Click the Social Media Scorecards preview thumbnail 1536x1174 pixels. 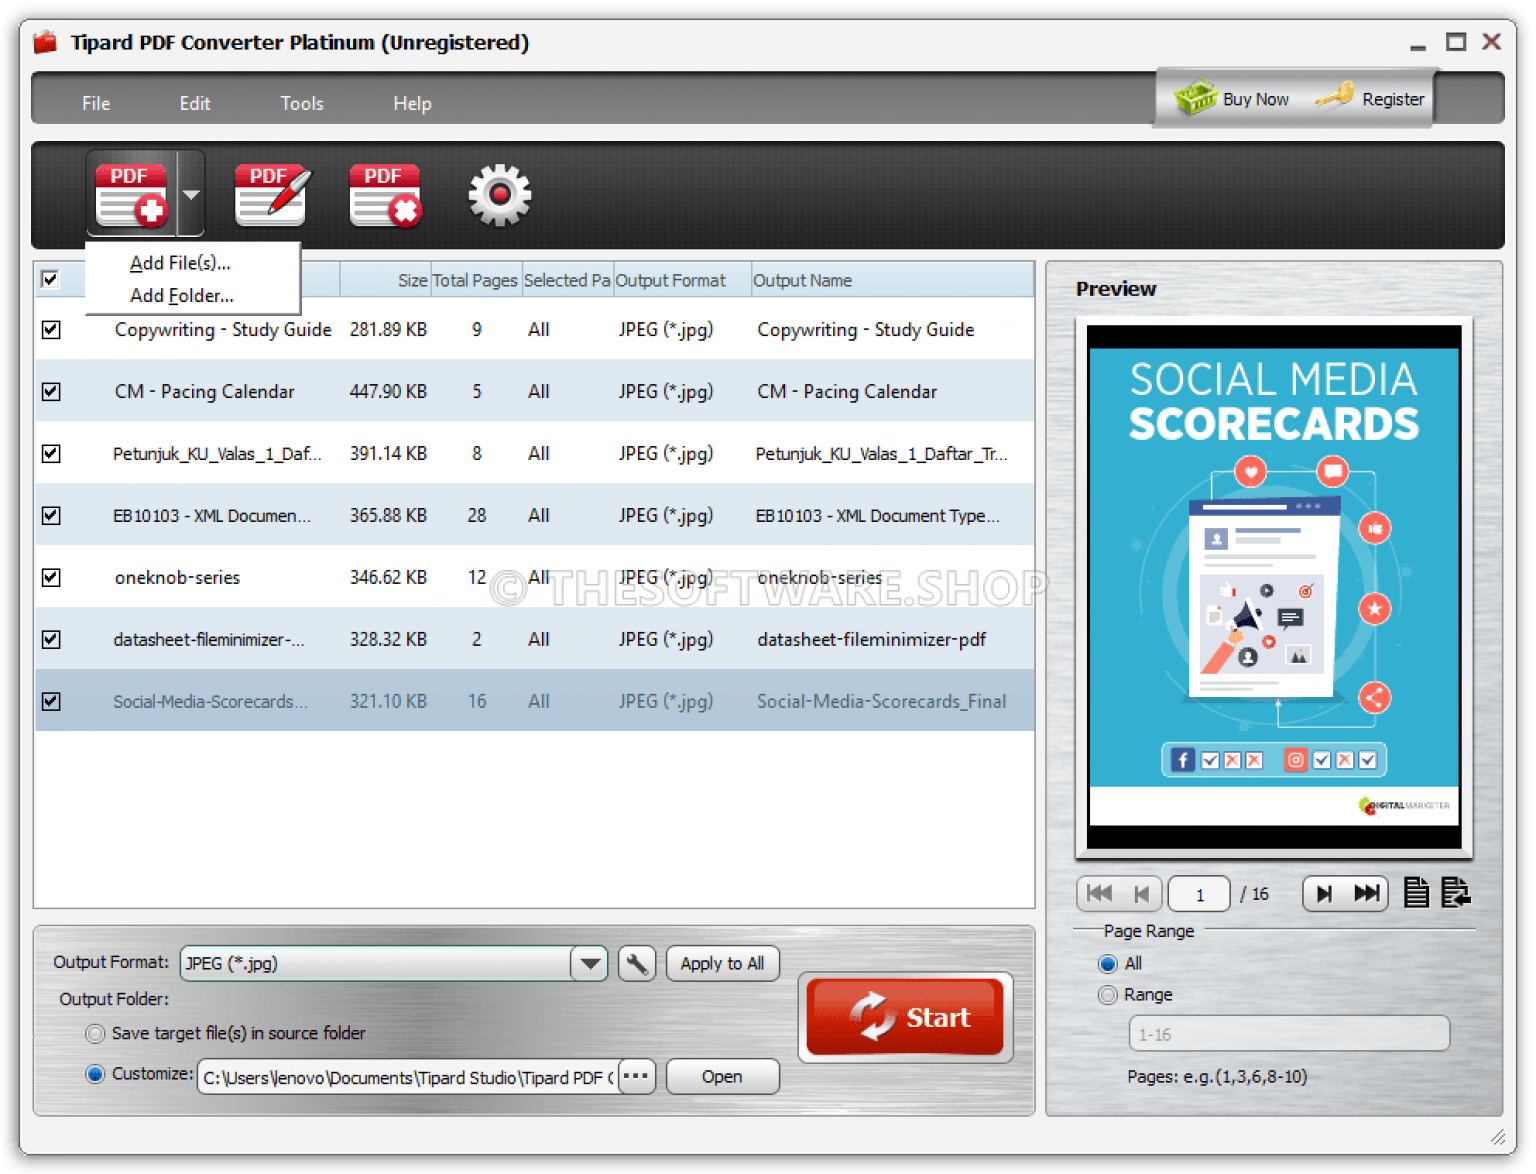1274,586
